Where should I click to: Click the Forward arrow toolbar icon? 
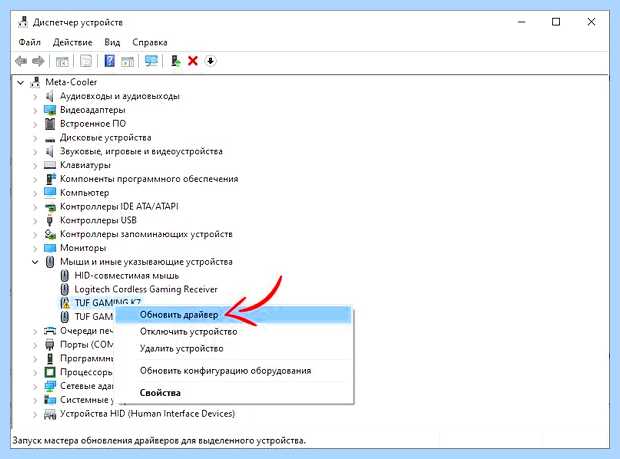coord(38,61)
